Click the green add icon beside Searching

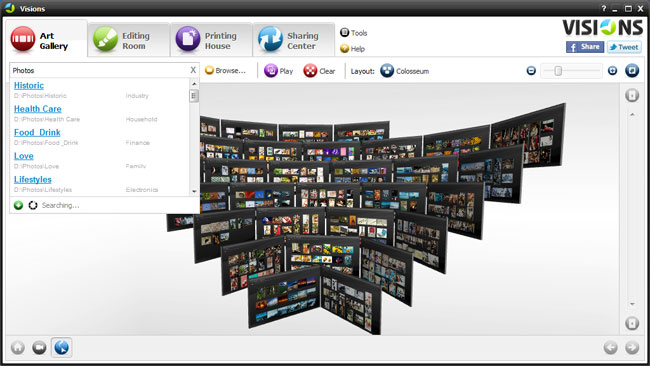coord(18,205)
